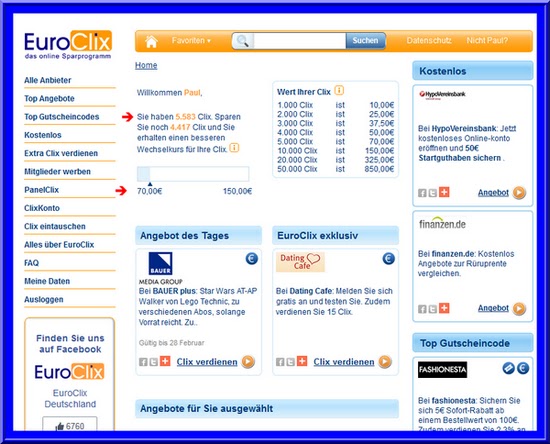Viewport: 550px width, 444px height.
Task: Open Mitglieder werben
Action: pos(58,171)
